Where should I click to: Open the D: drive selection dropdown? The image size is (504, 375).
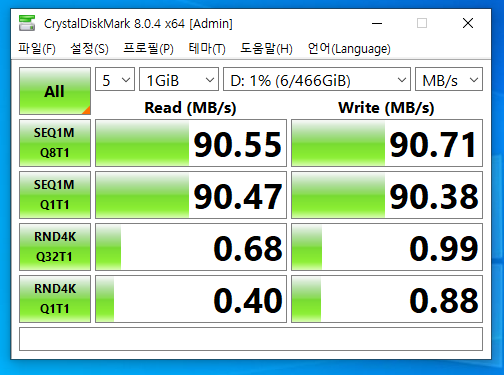pyautogui.click(x=317, y=79)
